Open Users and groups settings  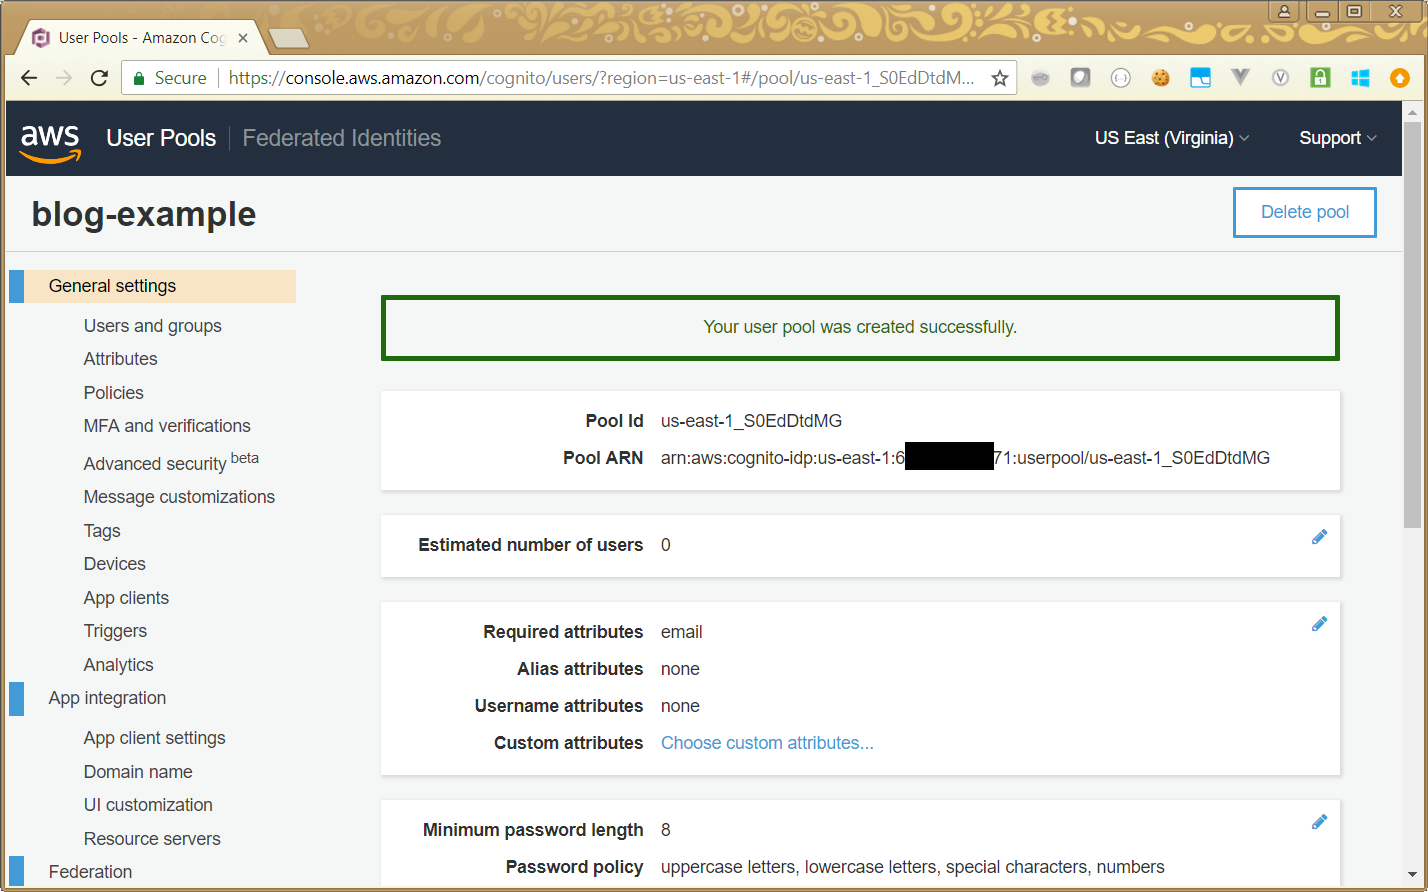tap(152, 326)
